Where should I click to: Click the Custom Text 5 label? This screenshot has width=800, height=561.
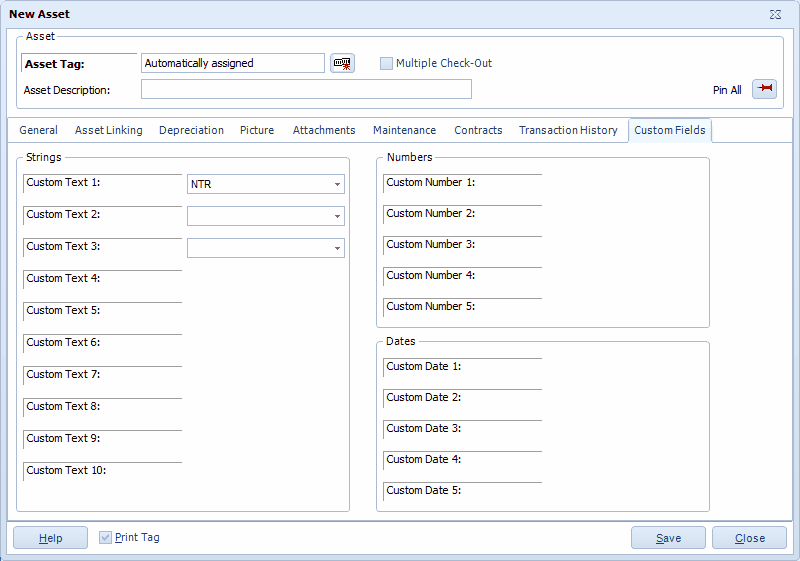(63, 311)
